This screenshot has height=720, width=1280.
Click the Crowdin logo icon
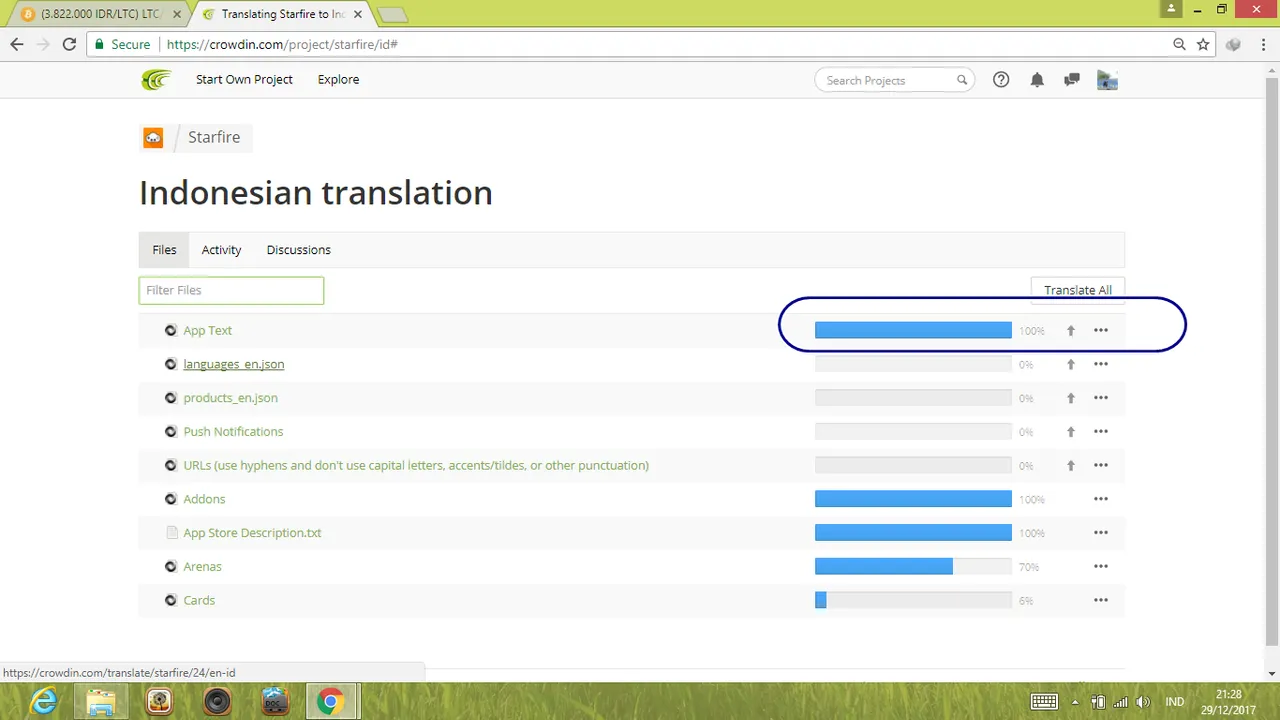pyautogui.click(x=156, y=80)
